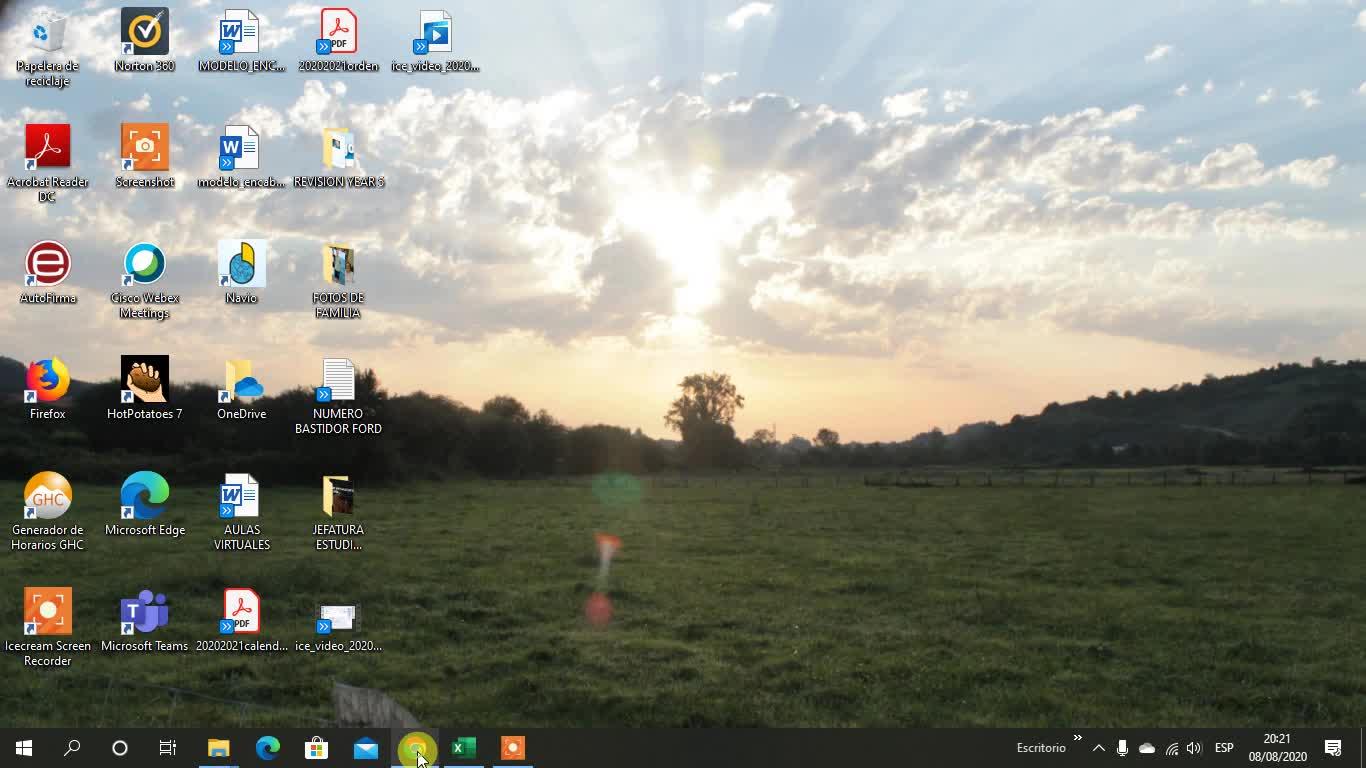Click the microphone tray icon

tap(1123, 748)
